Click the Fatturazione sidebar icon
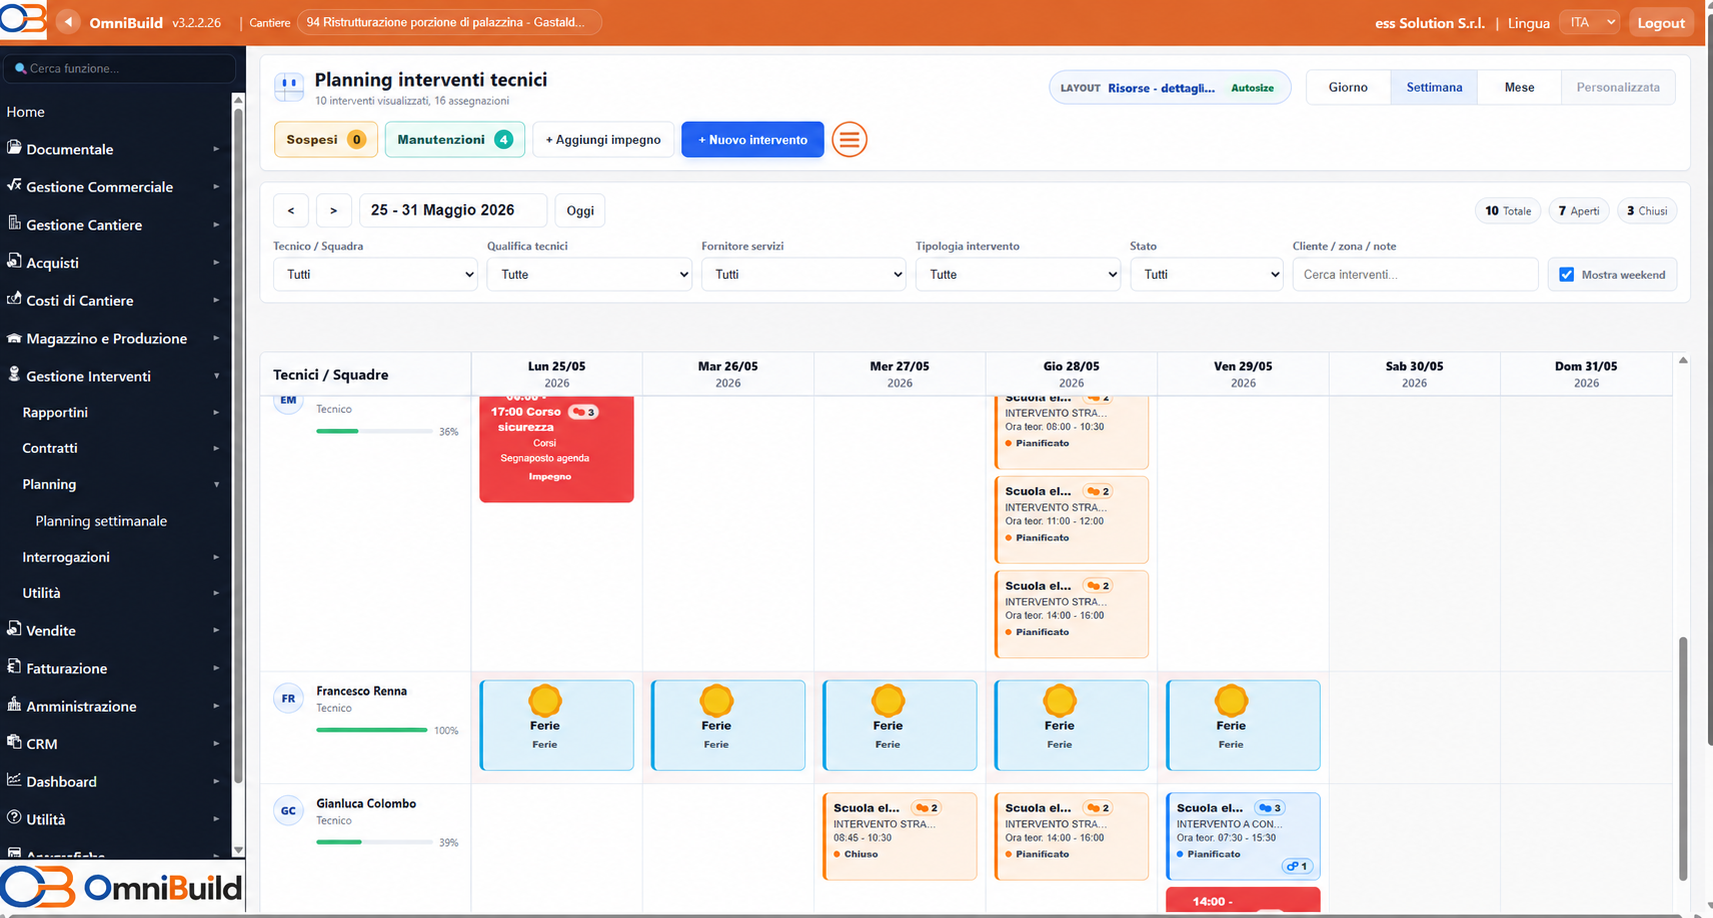 pos(14,666)
